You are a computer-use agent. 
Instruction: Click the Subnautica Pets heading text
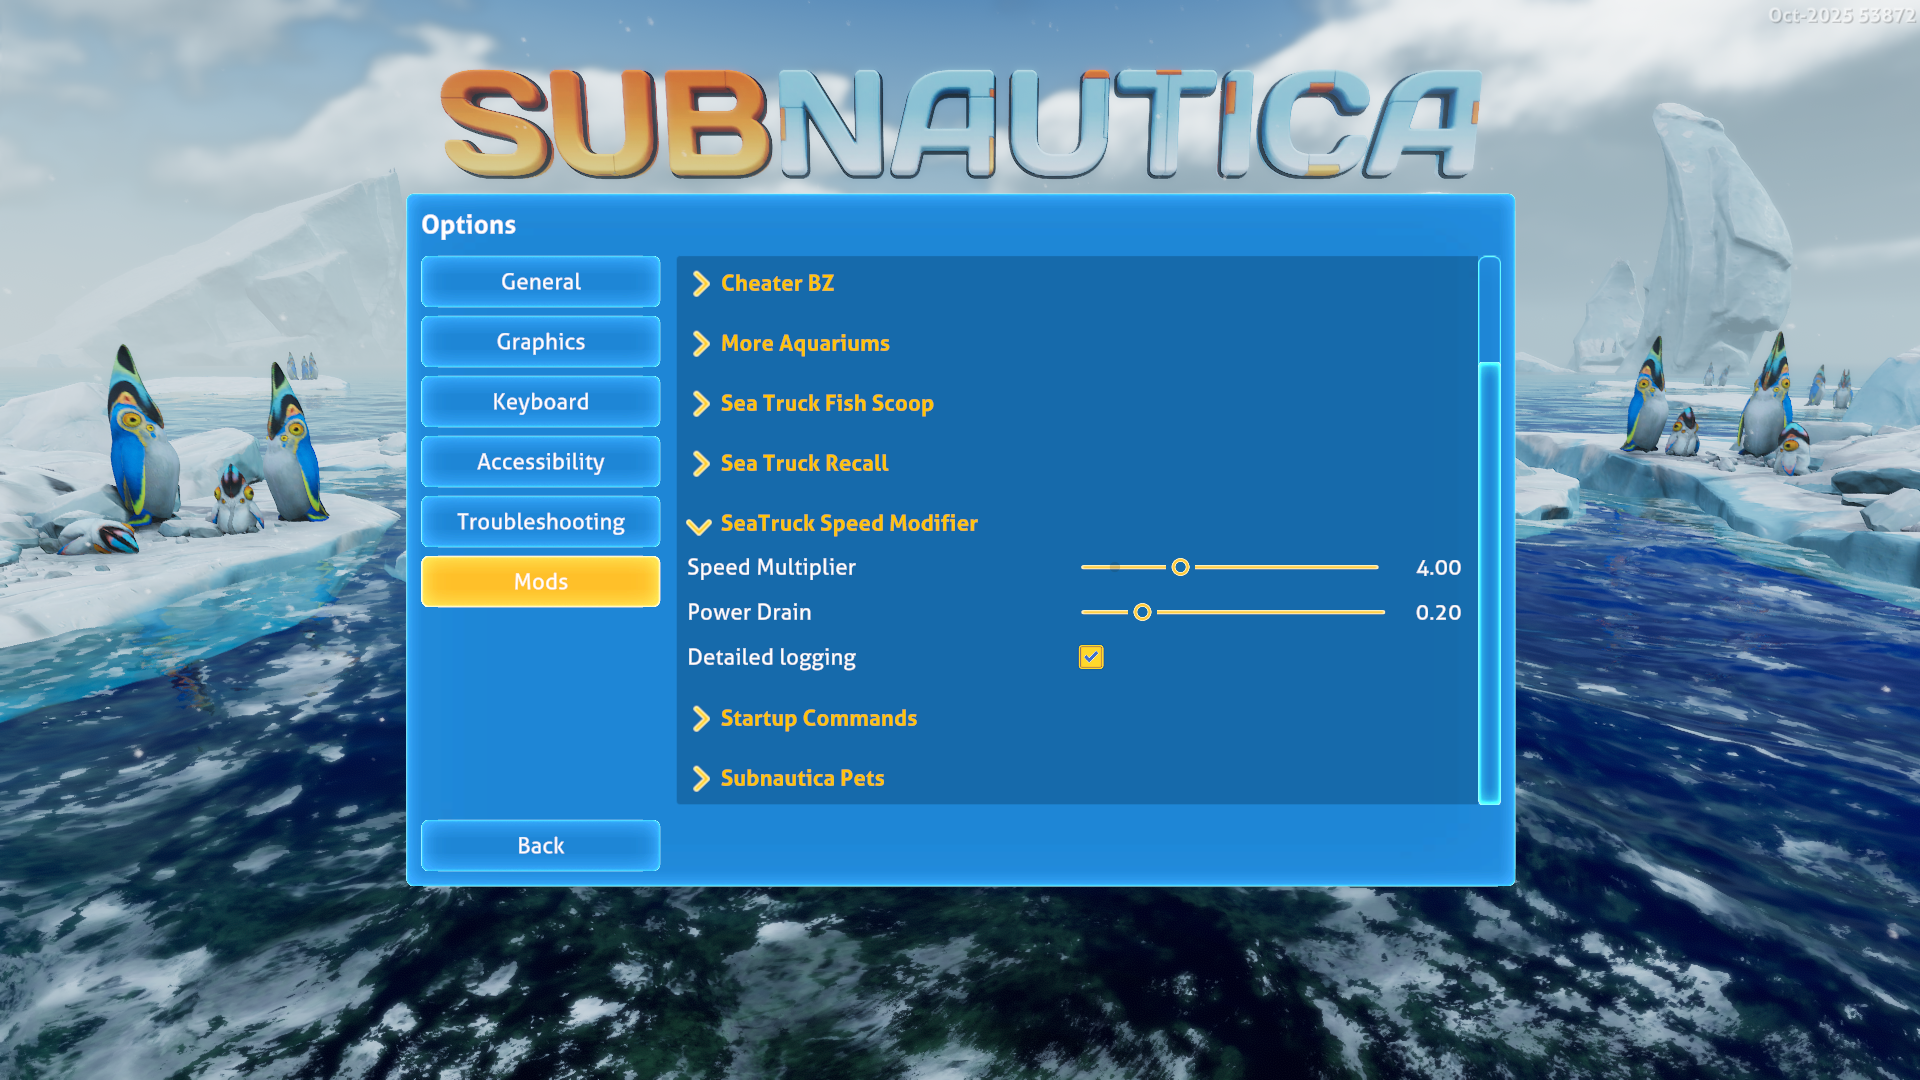click(802, 779)
